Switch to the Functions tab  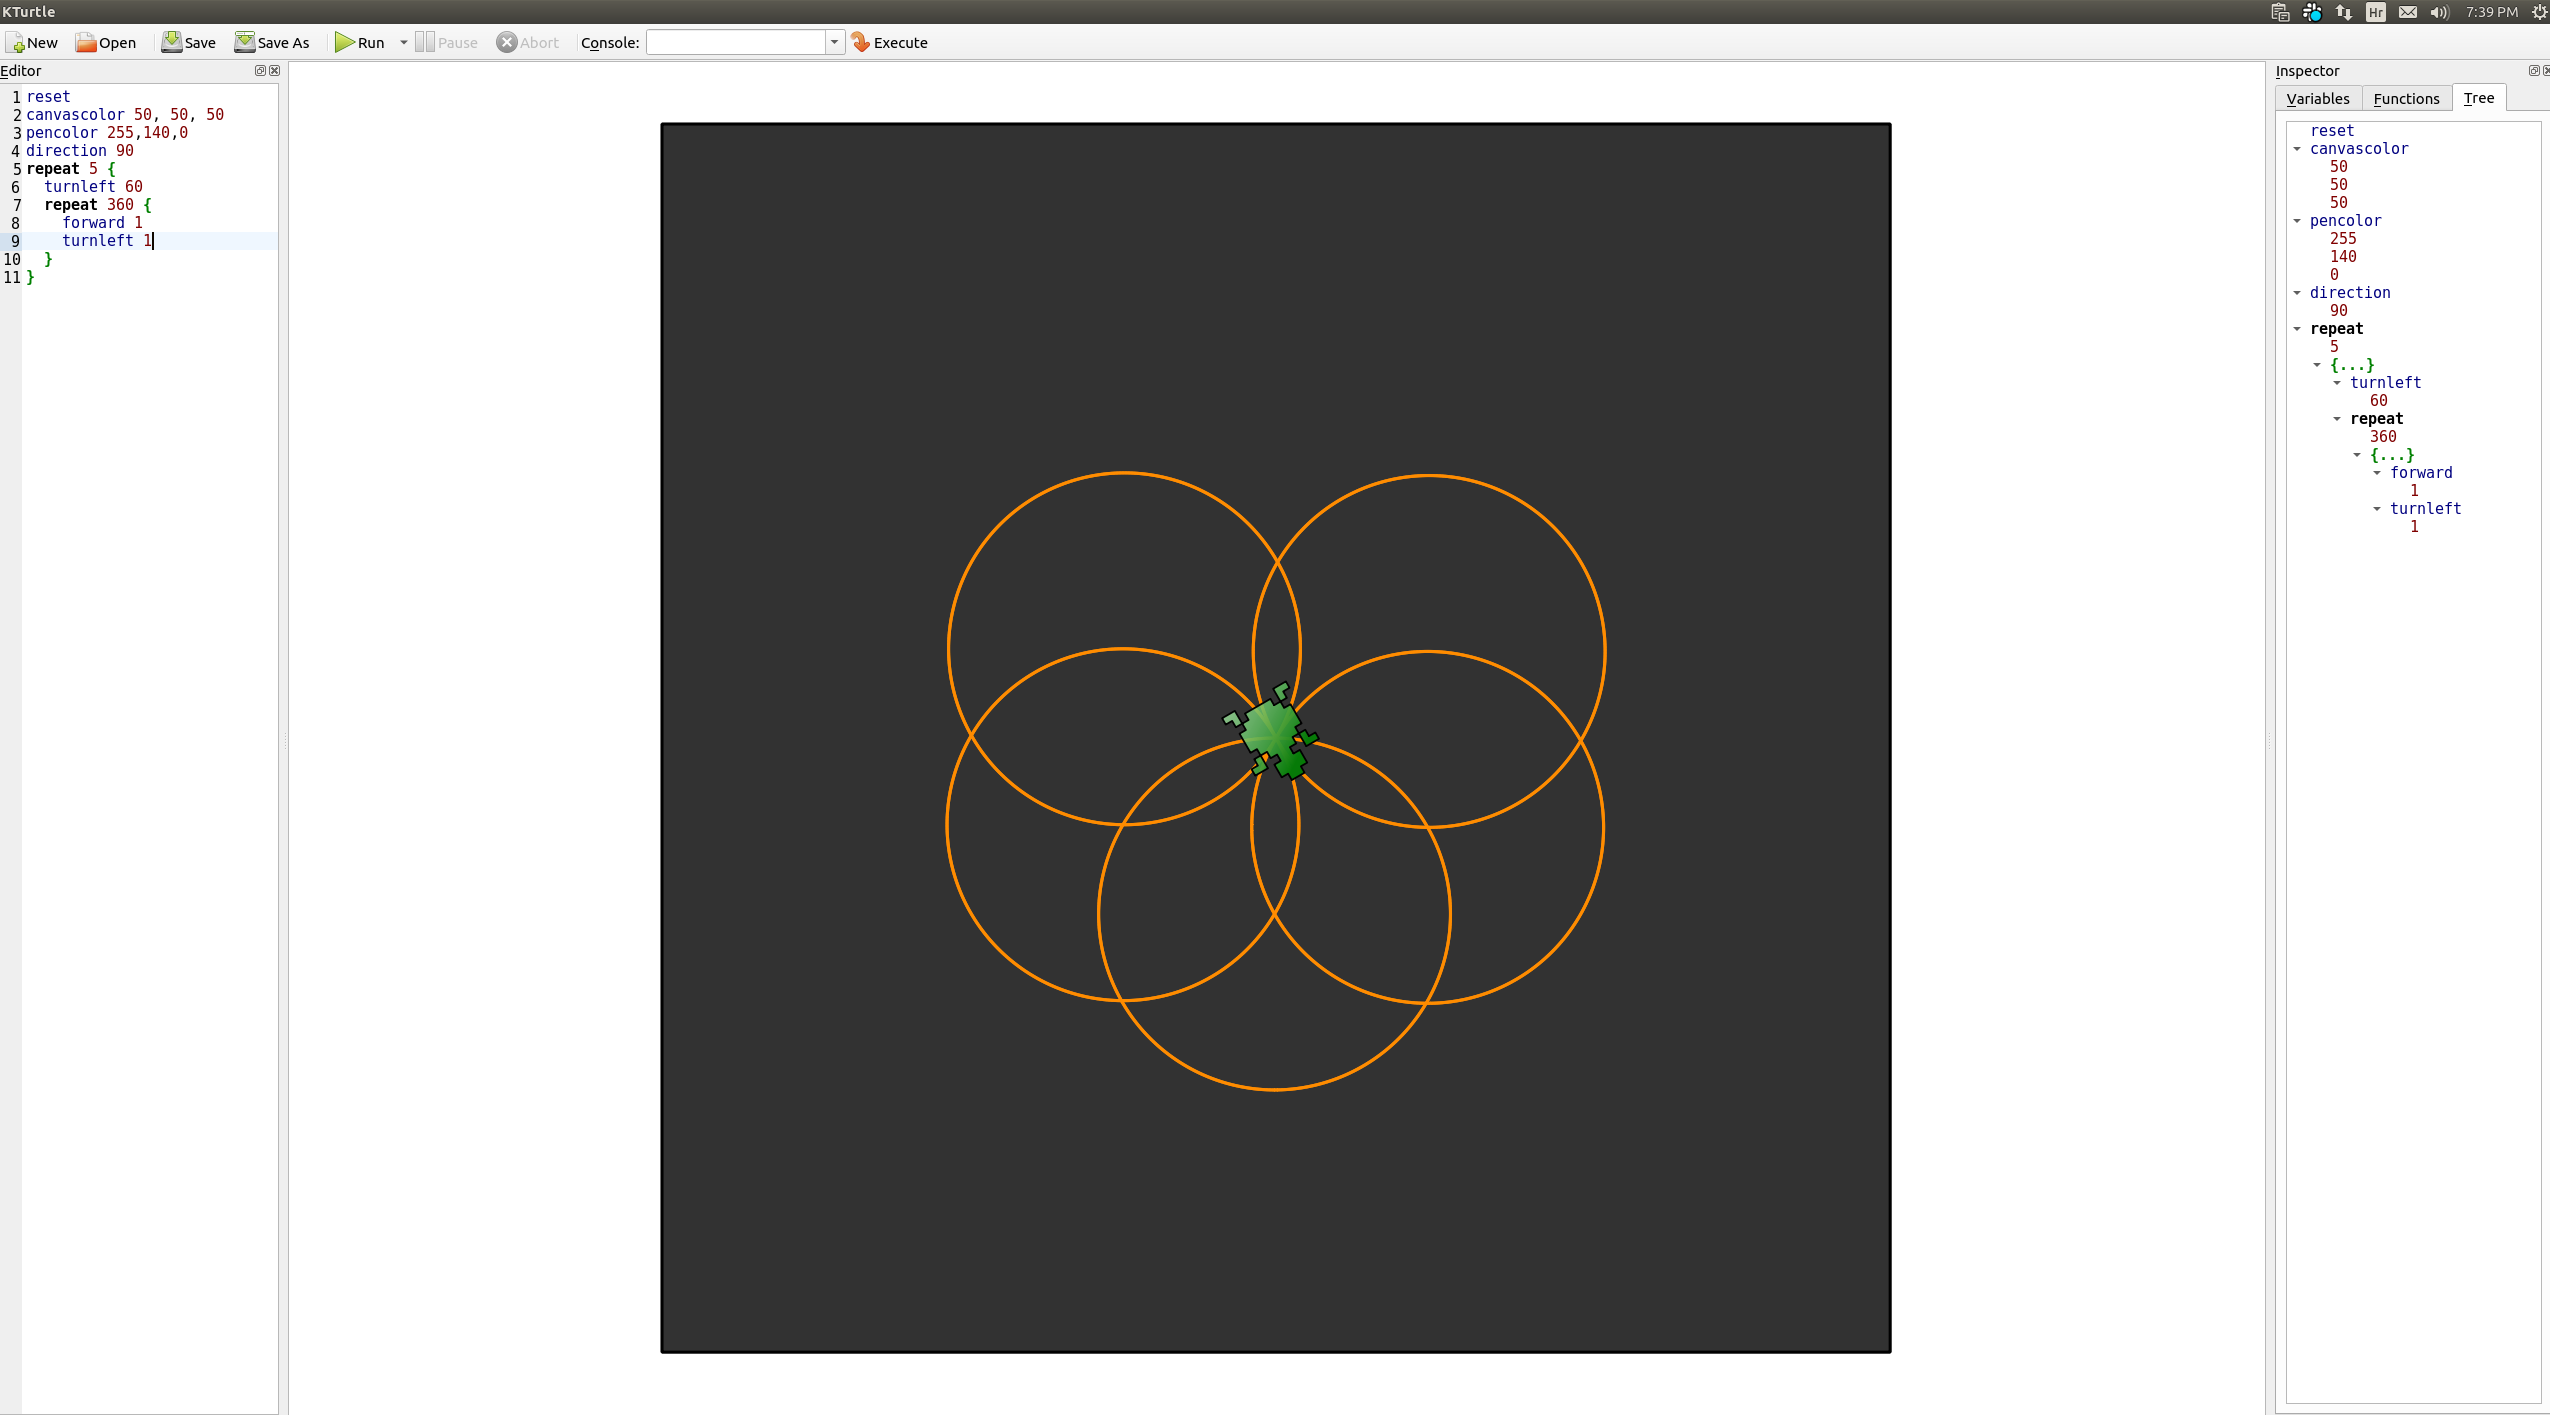(x=2405, y=98)
